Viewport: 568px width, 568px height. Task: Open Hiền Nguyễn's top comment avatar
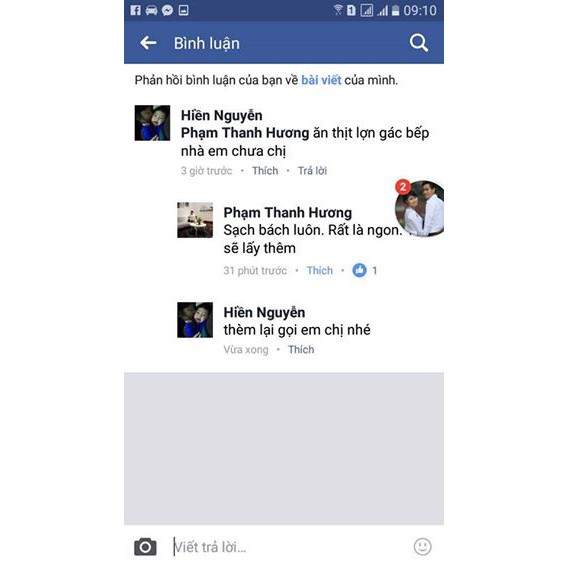(152, 123)
